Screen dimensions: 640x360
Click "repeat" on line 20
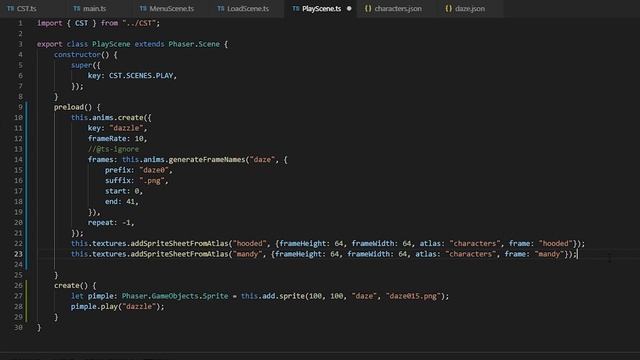tap(100, 222)
